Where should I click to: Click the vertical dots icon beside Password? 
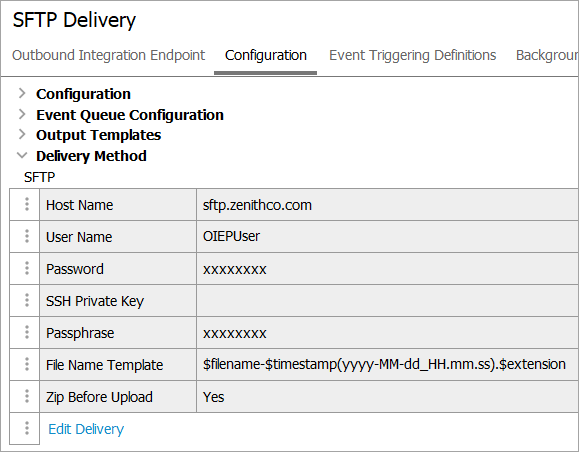[27, 268]
